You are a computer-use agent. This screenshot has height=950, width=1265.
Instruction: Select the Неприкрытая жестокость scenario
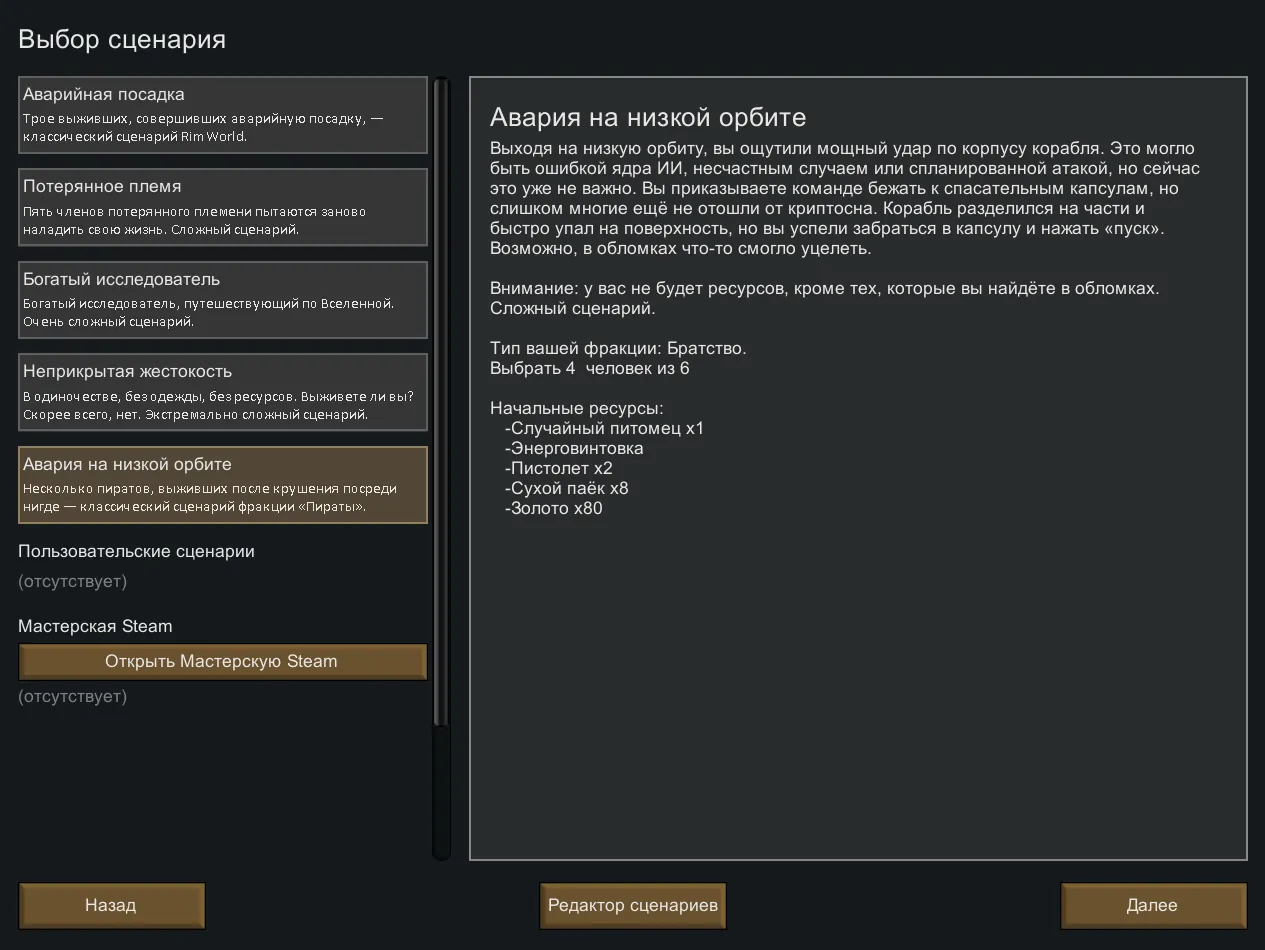coord(222,392)
